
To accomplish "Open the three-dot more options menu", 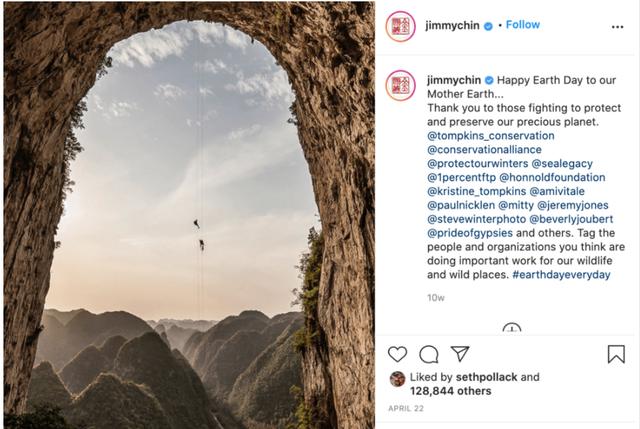I will point(618,27).
